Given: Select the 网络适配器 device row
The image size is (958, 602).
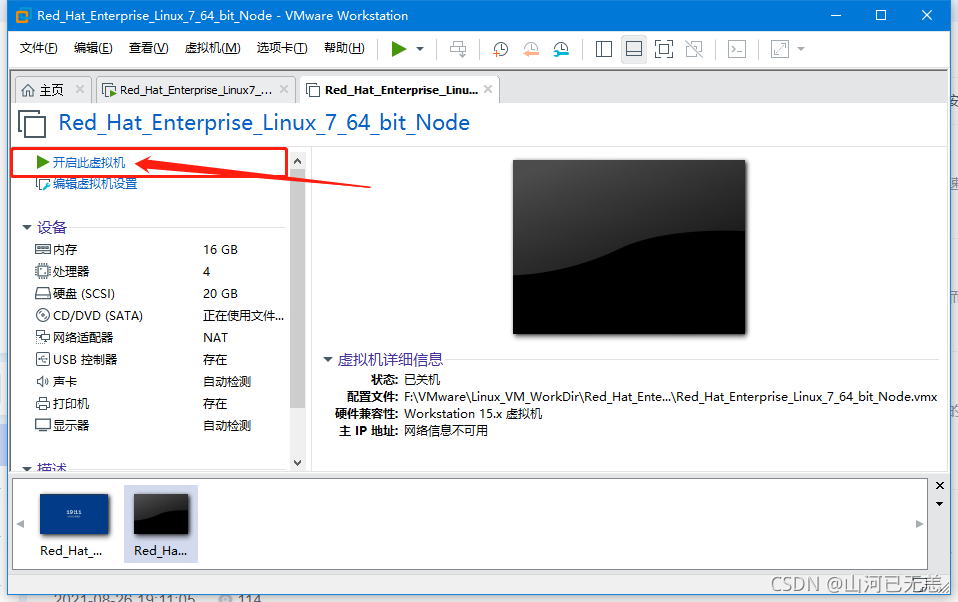Looking at the screenshot, I should tap(159, 337).
